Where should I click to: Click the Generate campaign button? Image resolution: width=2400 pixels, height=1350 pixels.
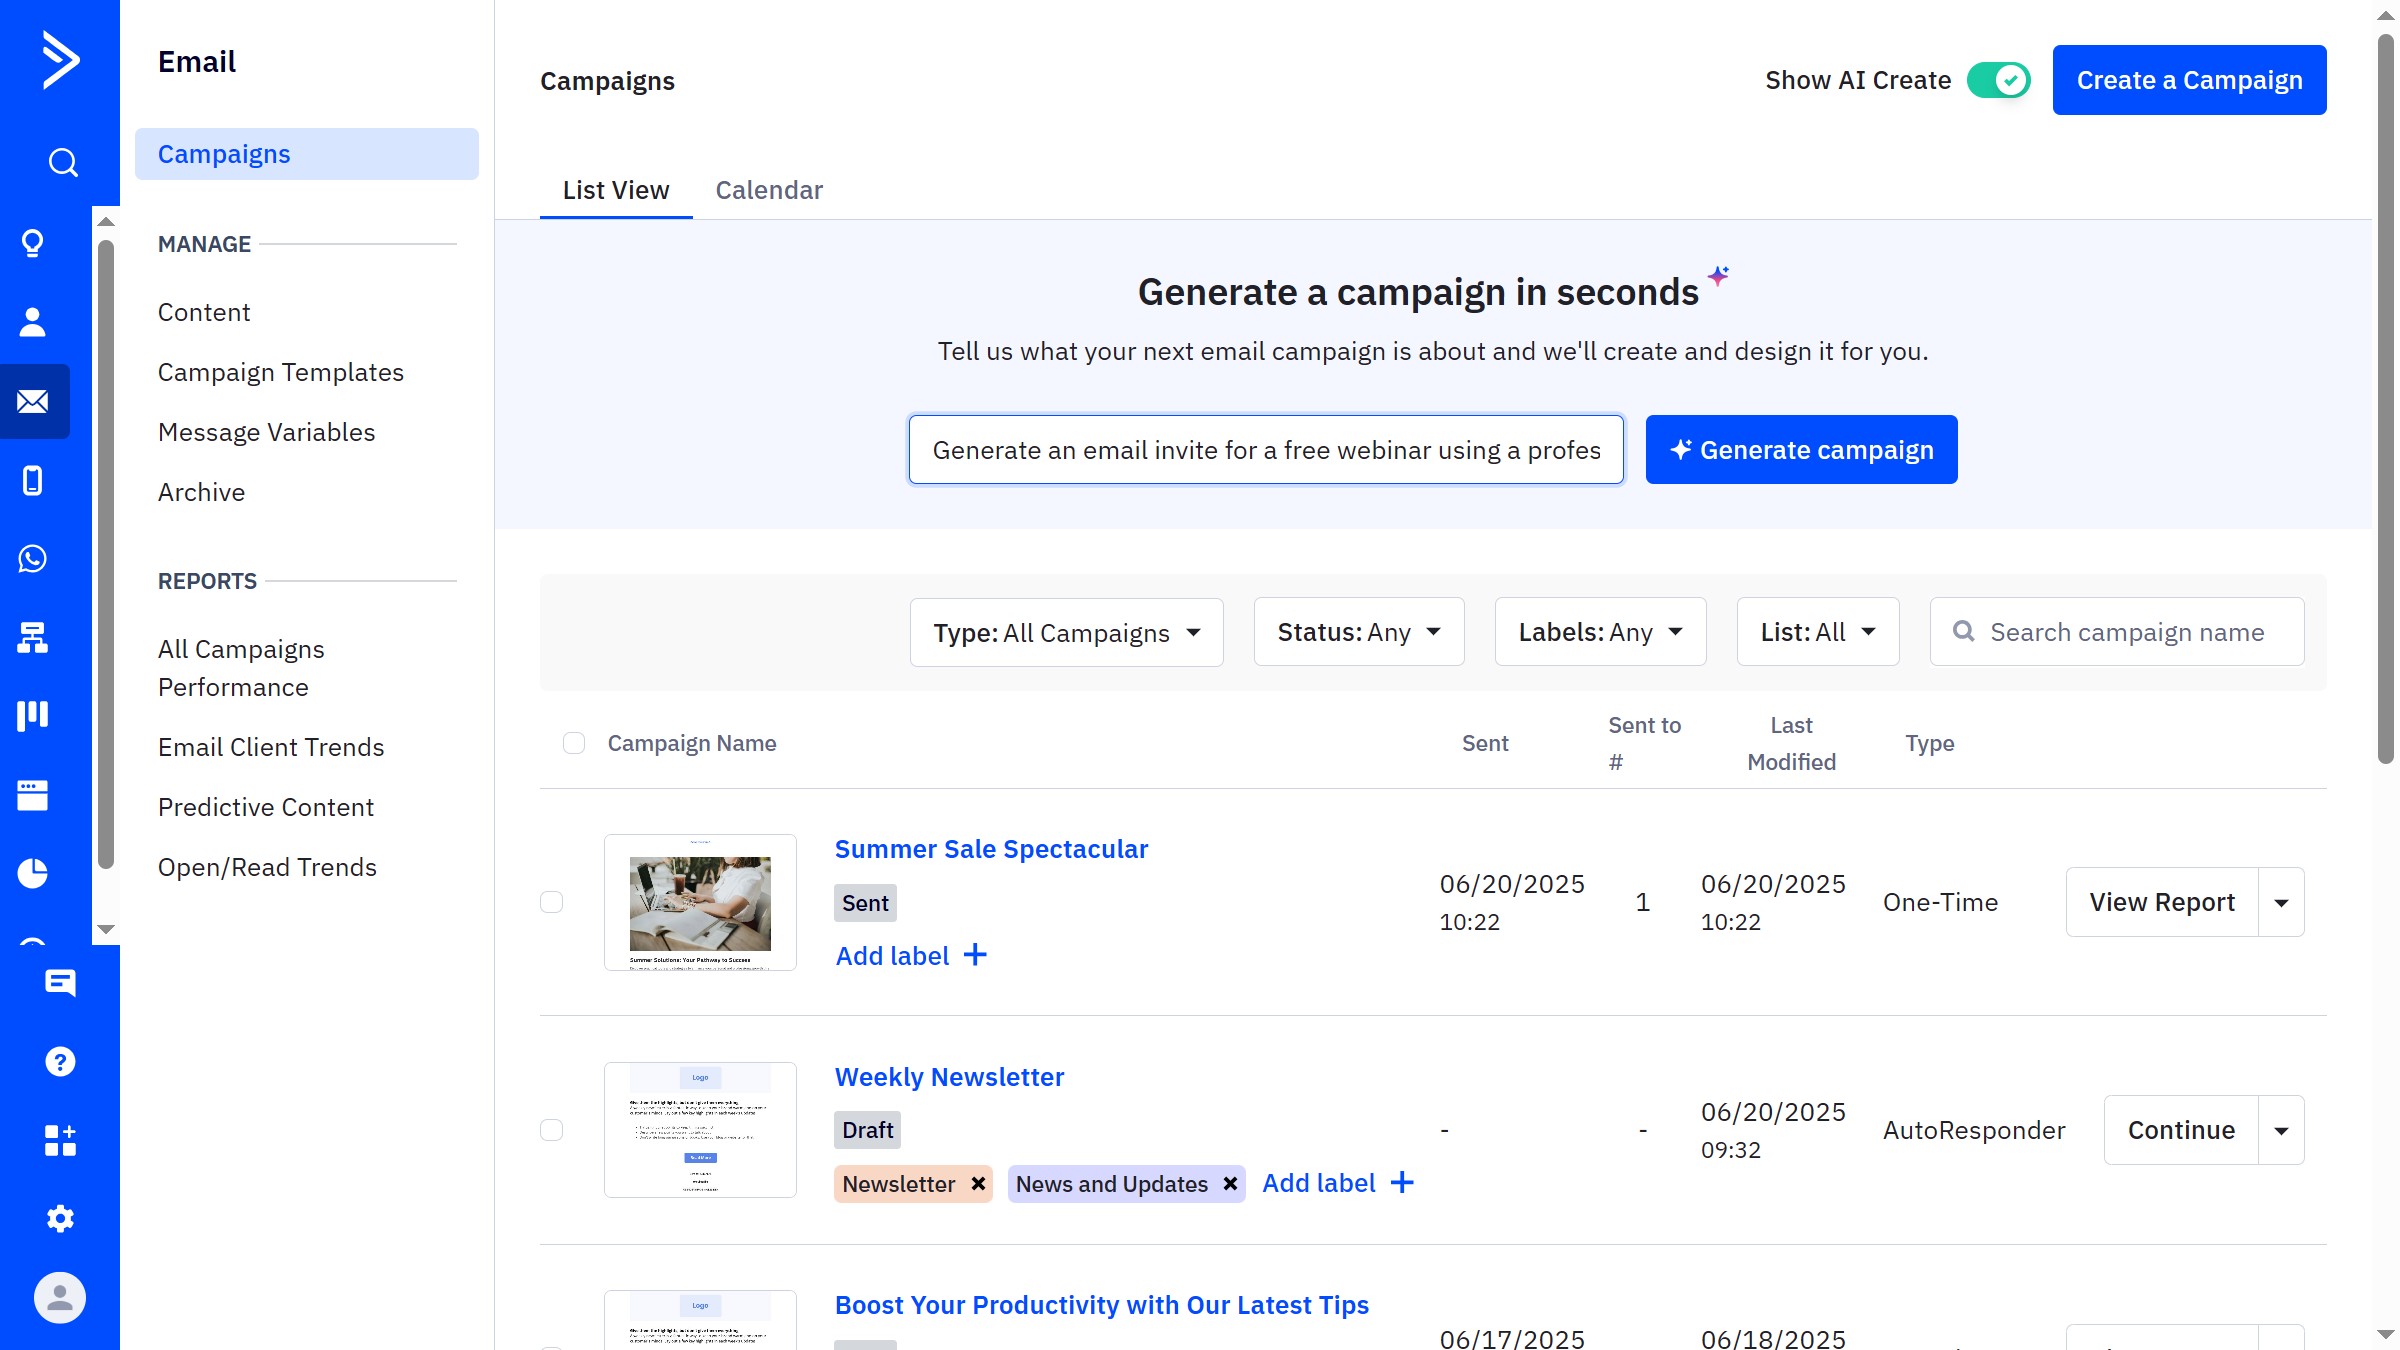tap(1801, 450)
